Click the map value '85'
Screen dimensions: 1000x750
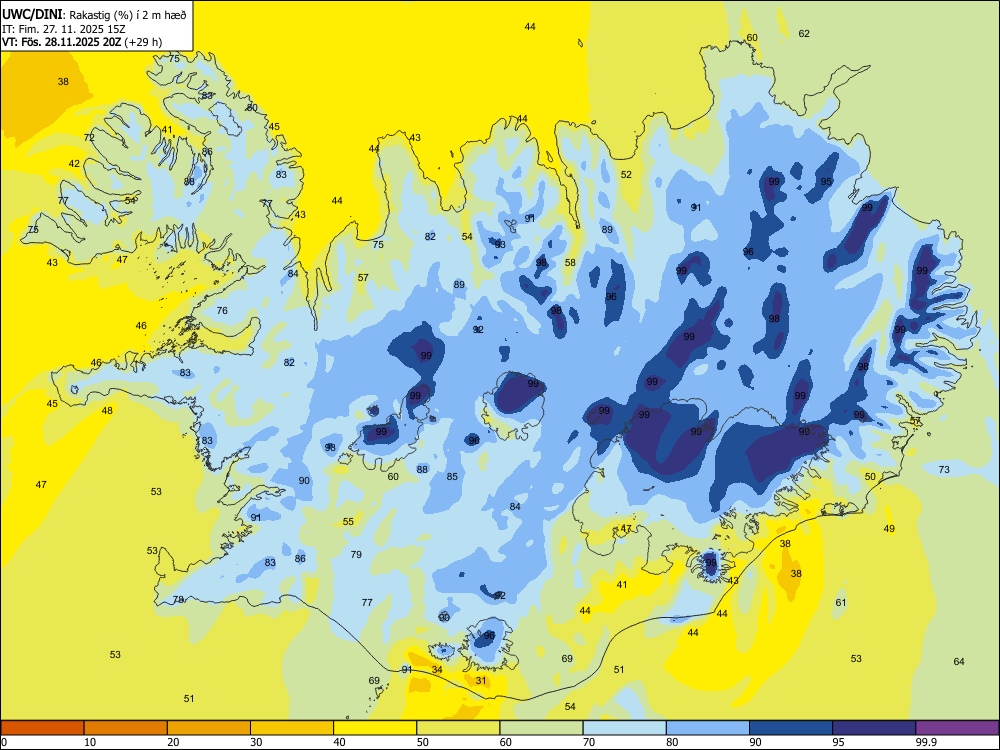point(452,476)
